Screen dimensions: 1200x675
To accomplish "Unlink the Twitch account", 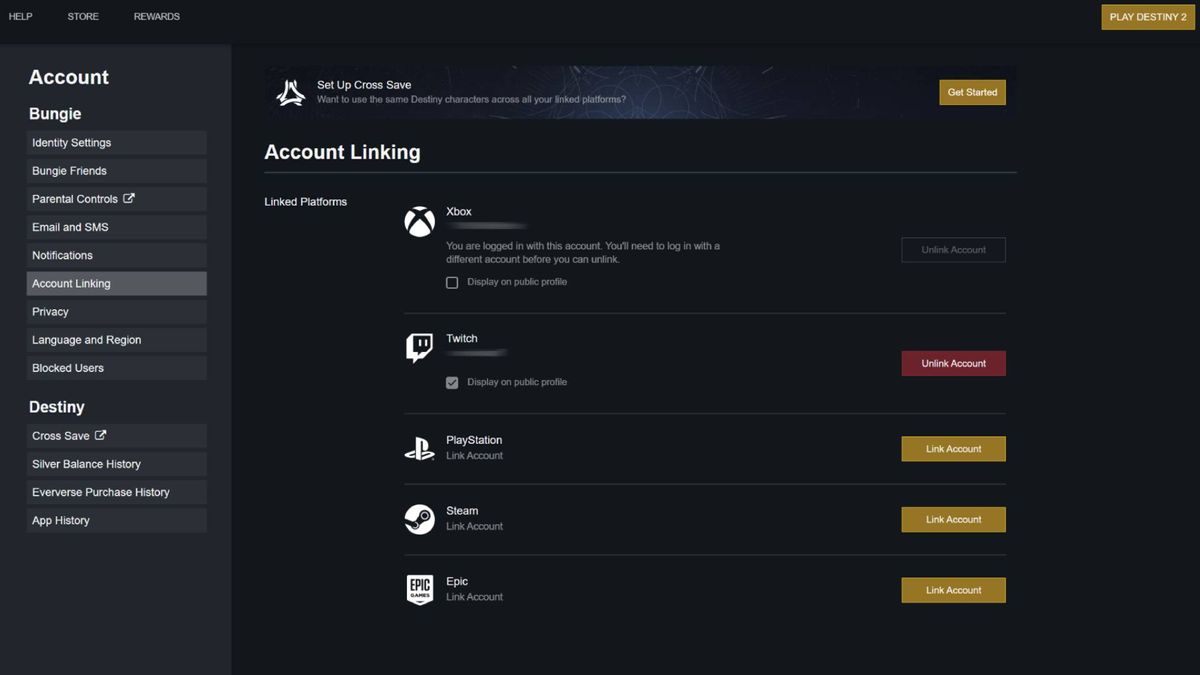I will click(x=953, y=363).
